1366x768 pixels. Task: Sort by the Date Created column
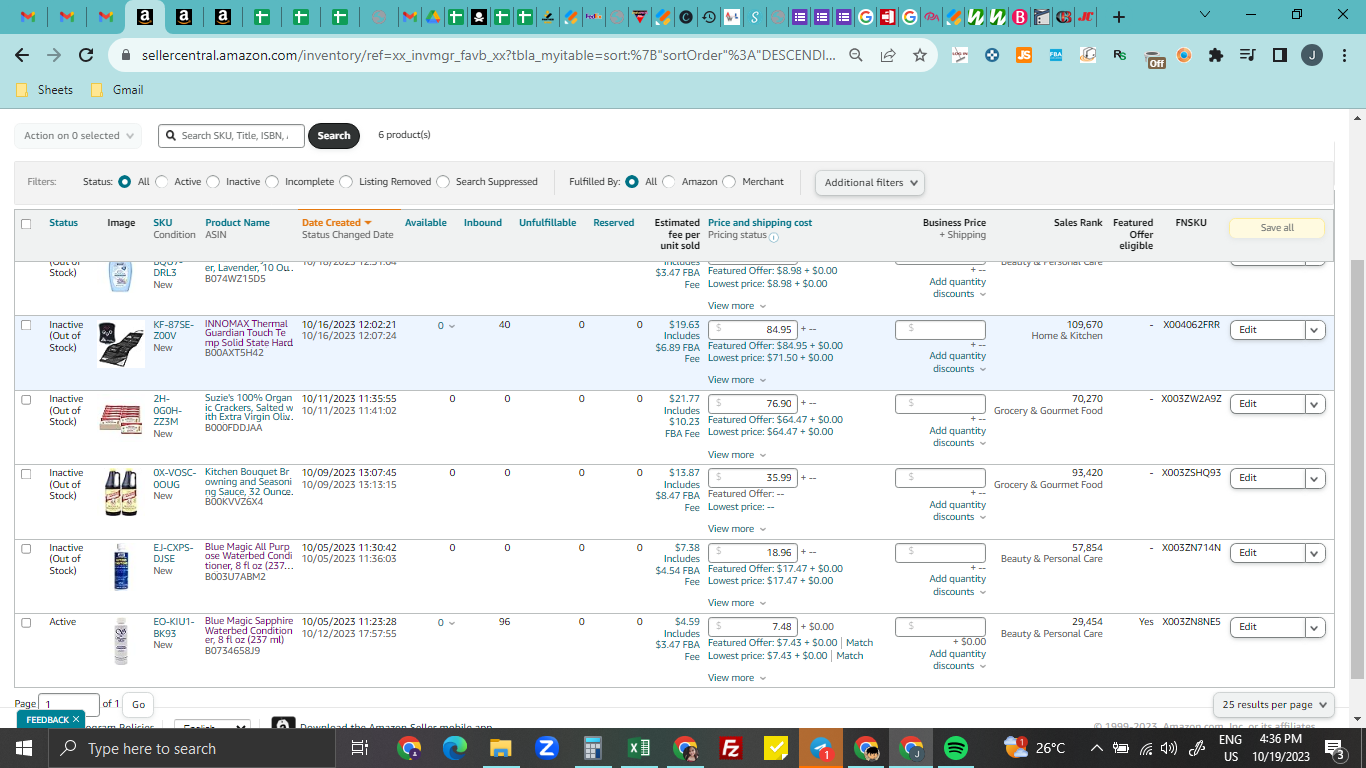click(x=337, y=223)
